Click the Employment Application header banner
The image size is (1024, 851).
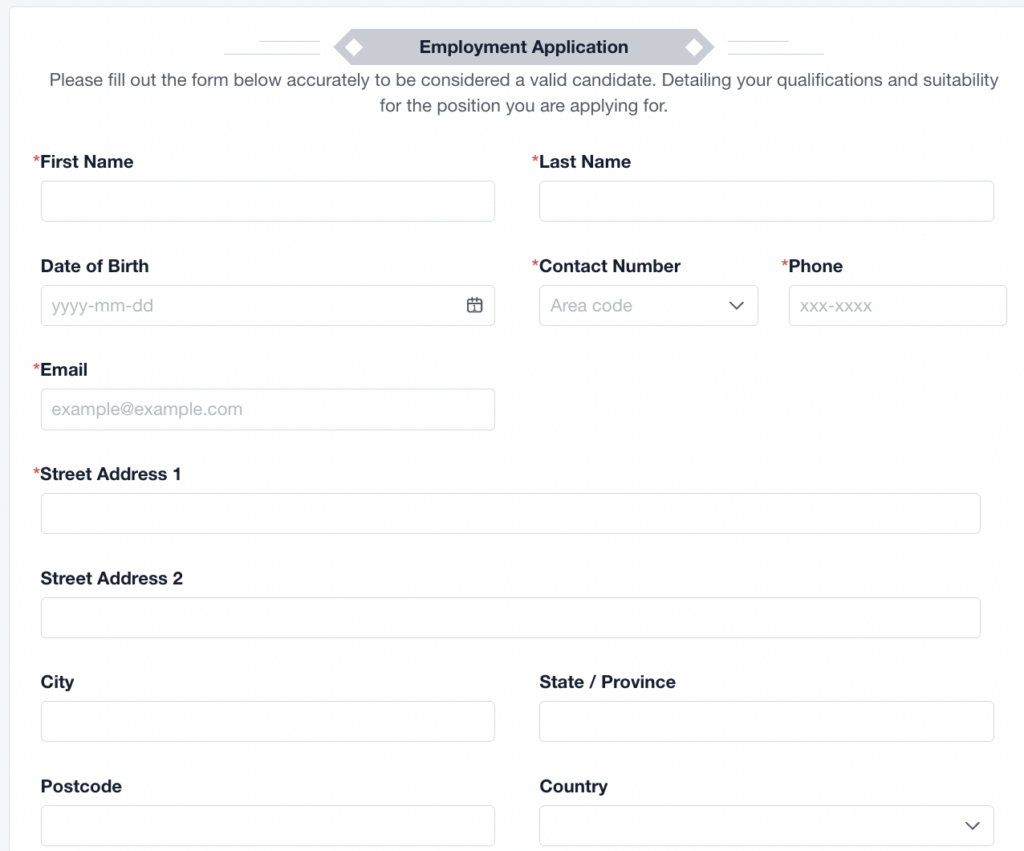pyautogui.click(x=524, y=47)
